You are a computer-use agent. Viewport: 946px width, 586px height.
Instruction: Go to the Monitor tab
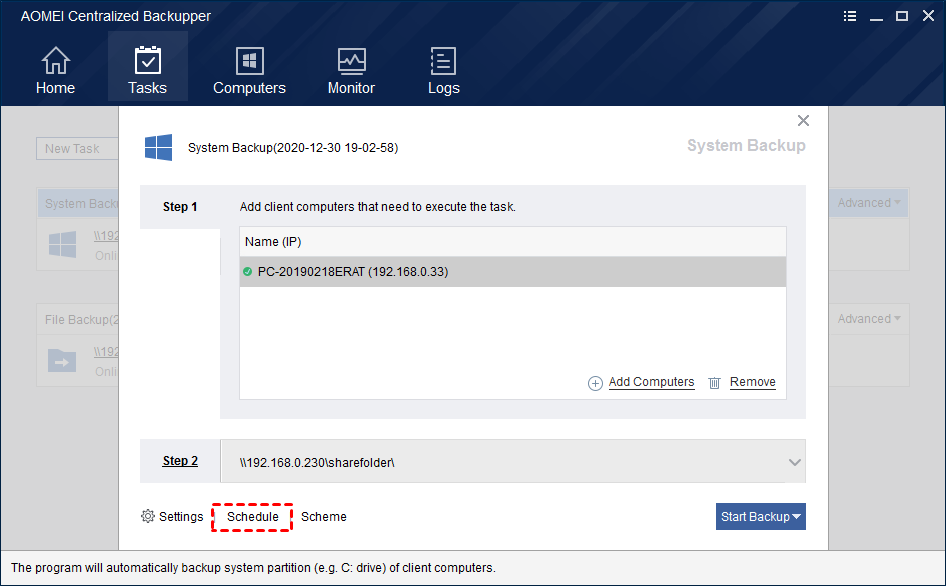point(351,70)
